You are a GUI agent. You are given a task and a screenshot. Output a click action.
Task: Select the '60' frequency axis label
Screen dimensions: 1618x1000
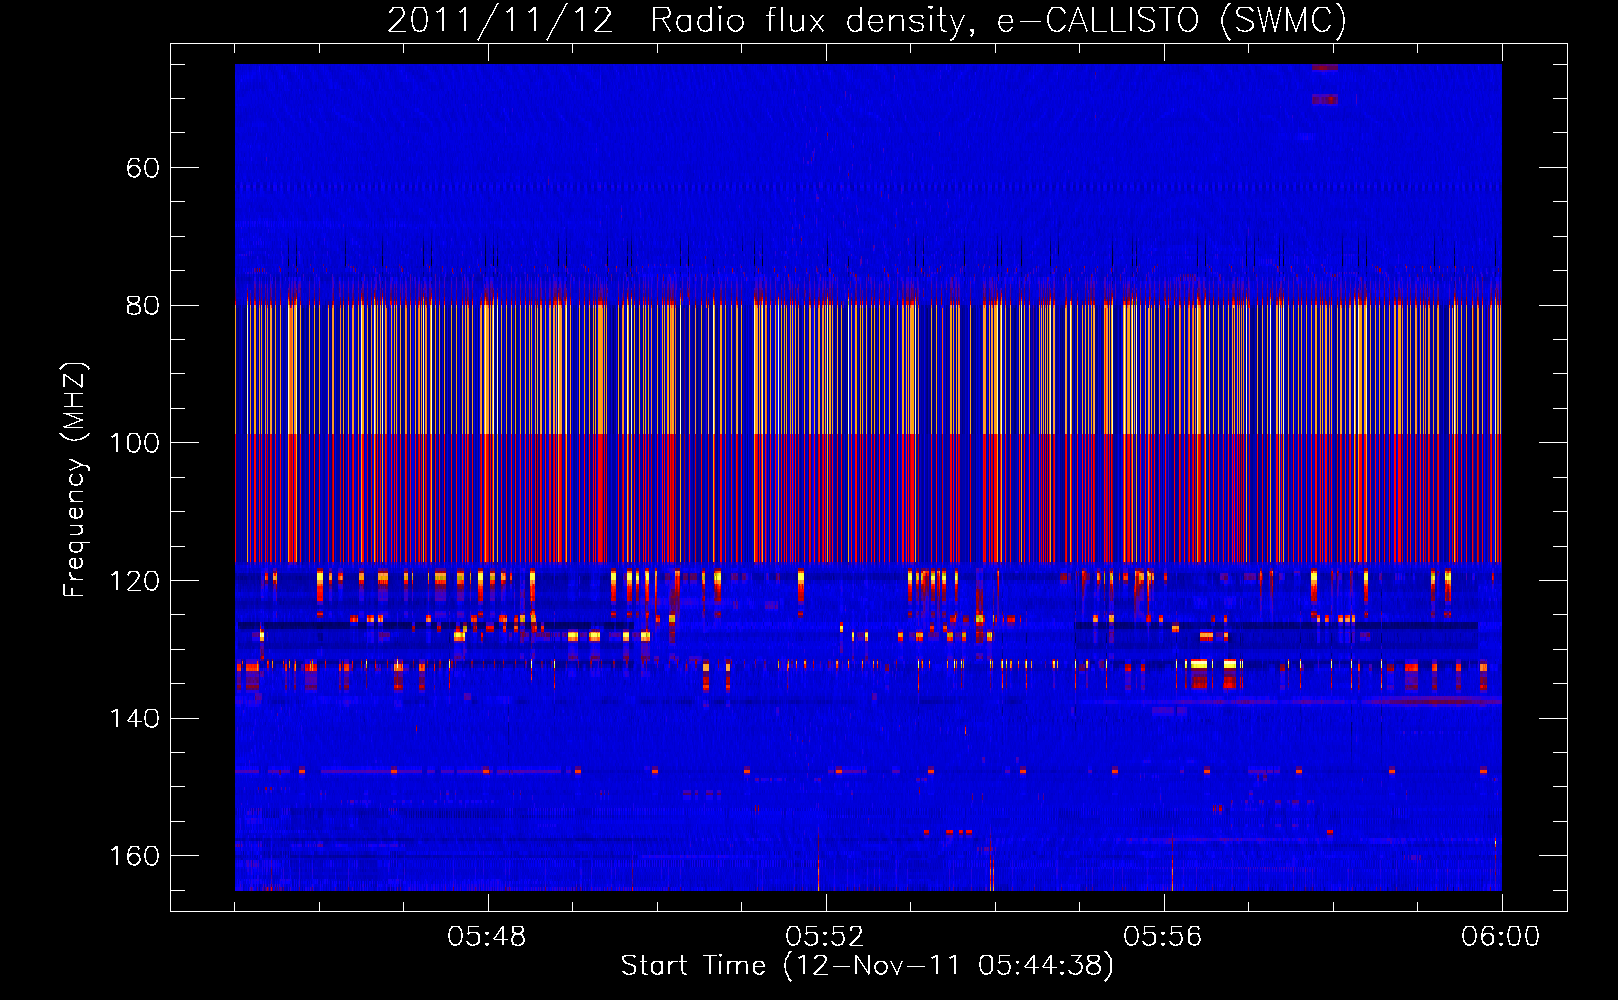[x=143, y=168]
